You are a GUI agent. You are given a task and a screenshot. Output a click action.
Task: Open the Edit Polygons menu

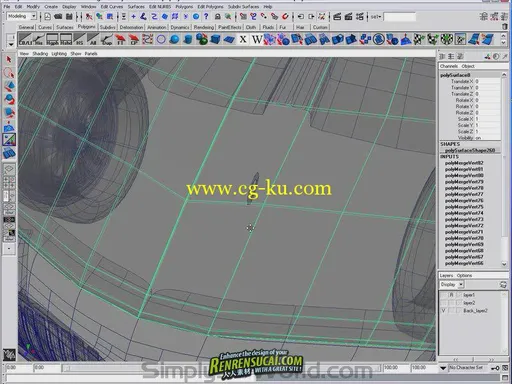pos(210,6)
